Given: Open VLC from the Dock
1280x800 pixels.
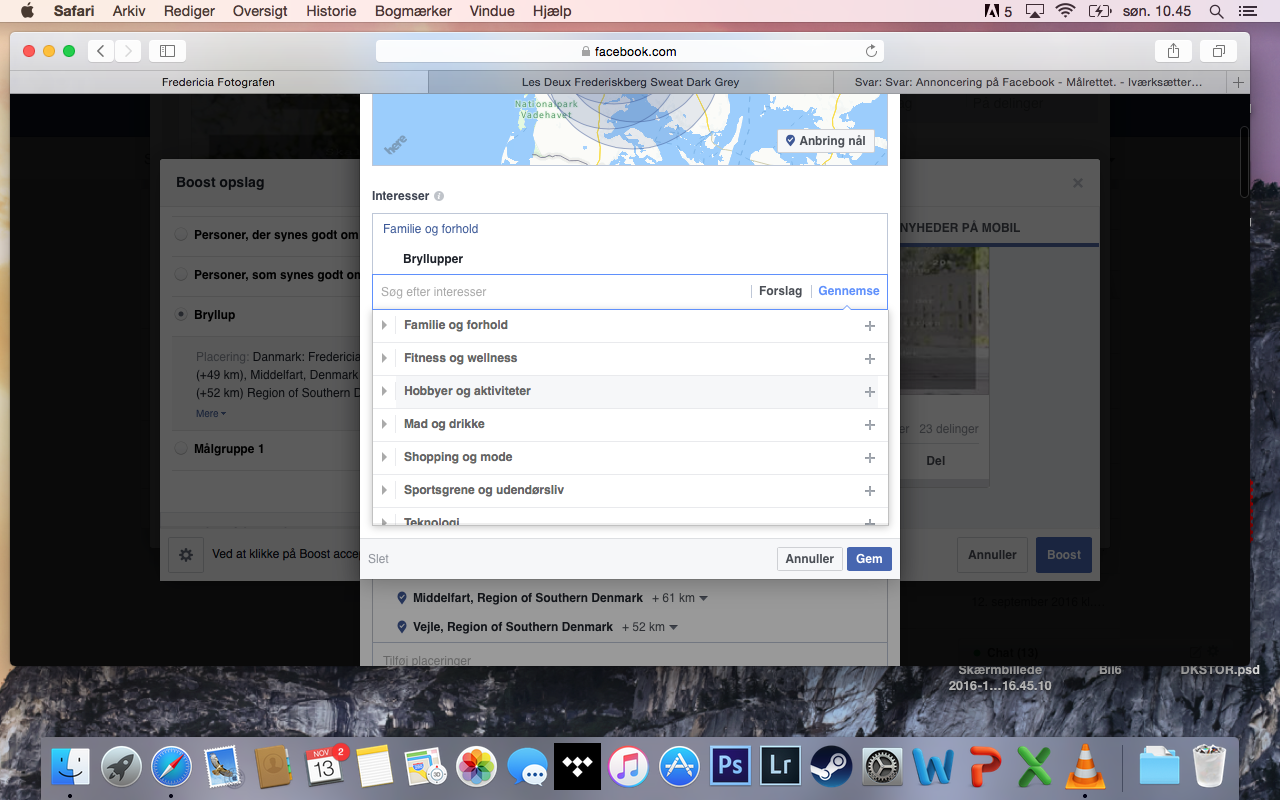Looking at the screenshot, I should click(x=1084, y=767).
